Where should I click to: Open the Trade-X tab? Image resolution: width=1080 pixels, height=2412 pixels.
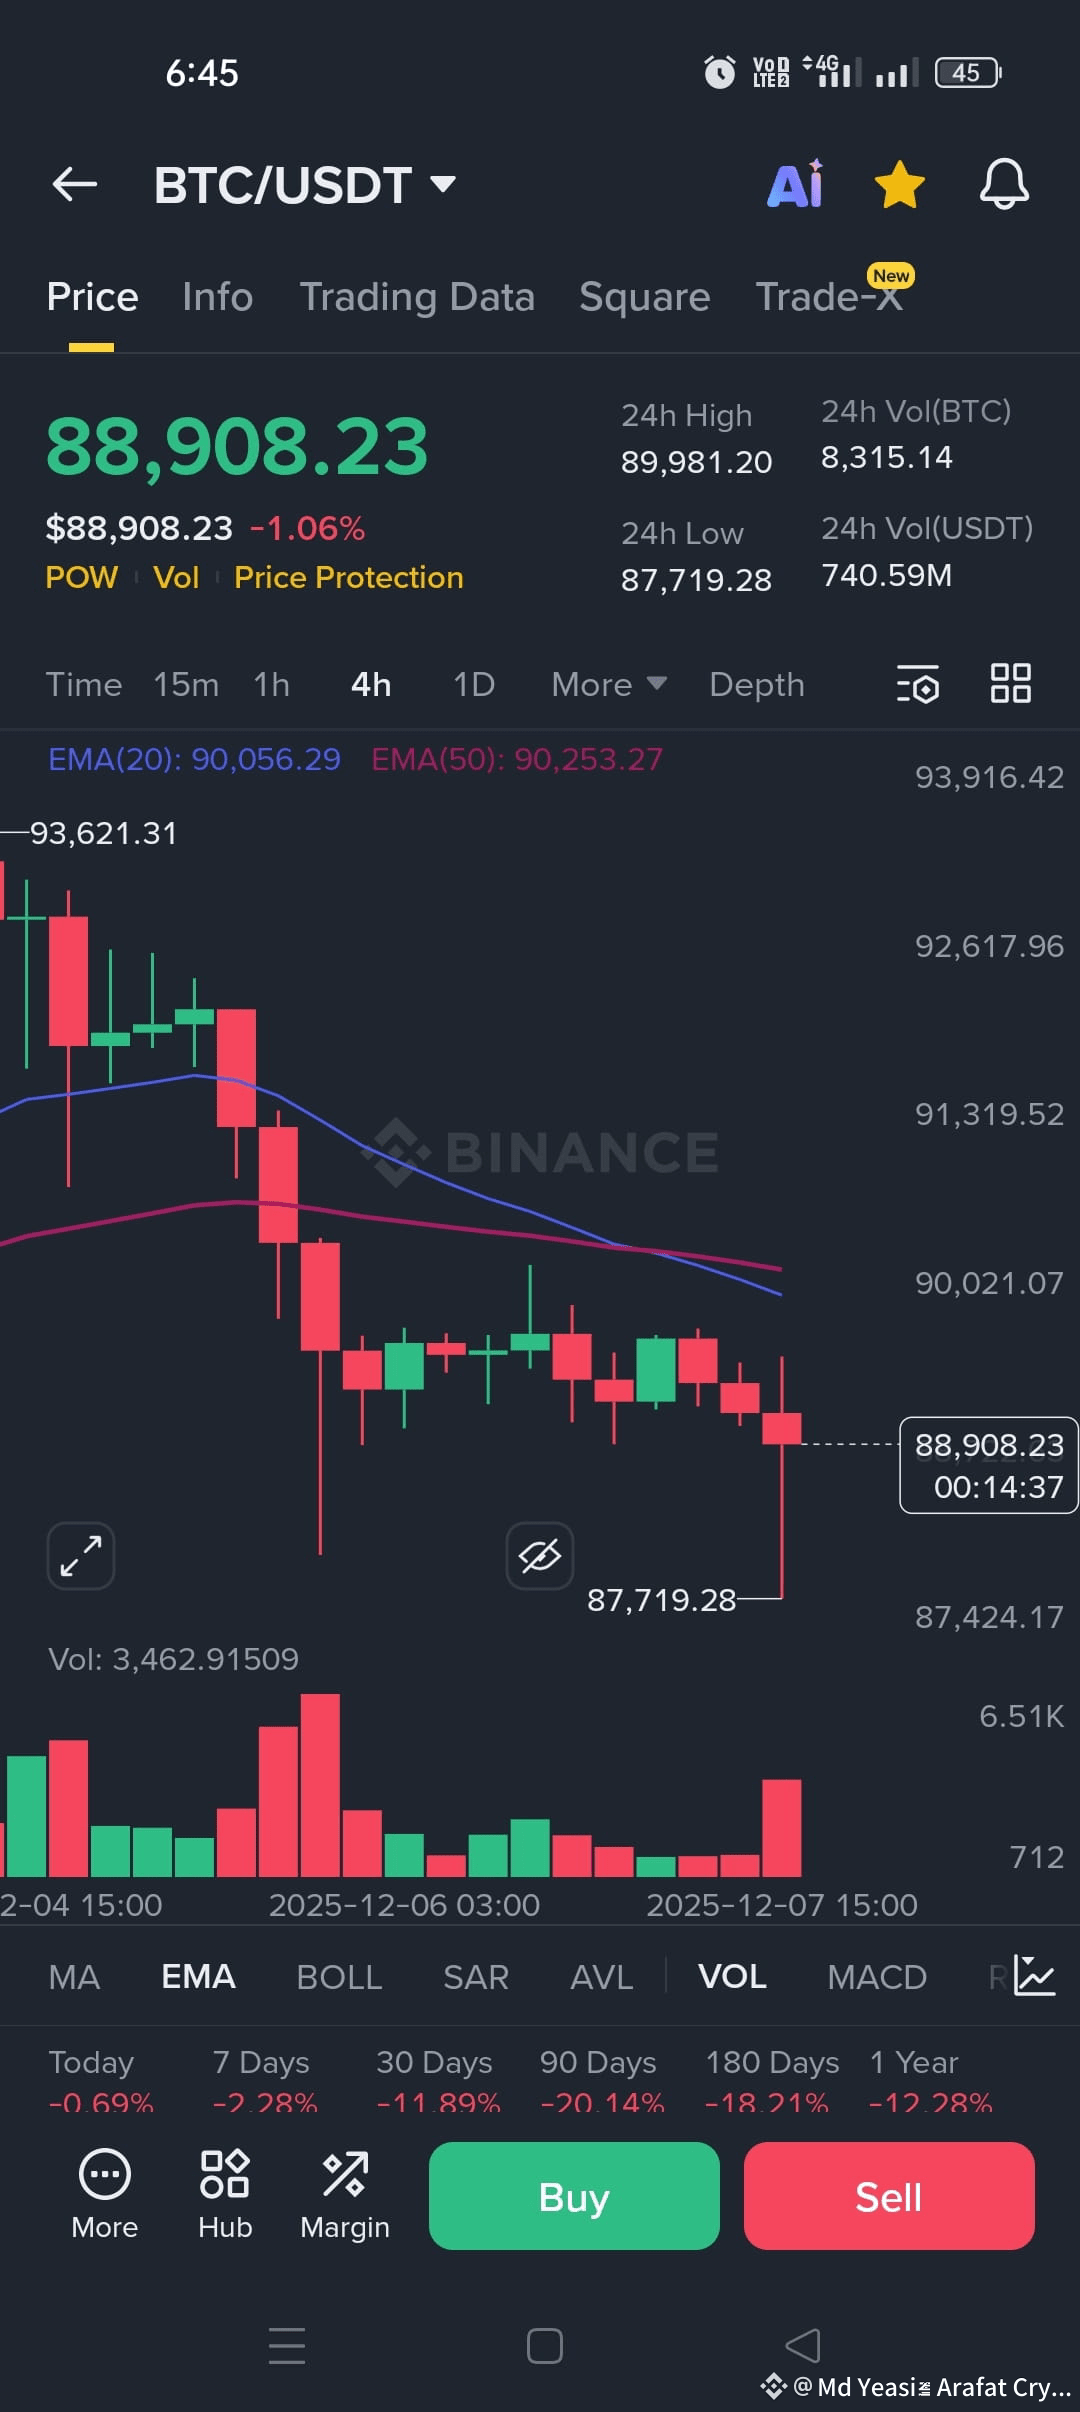pyautogui.click(x=830, y=297)
